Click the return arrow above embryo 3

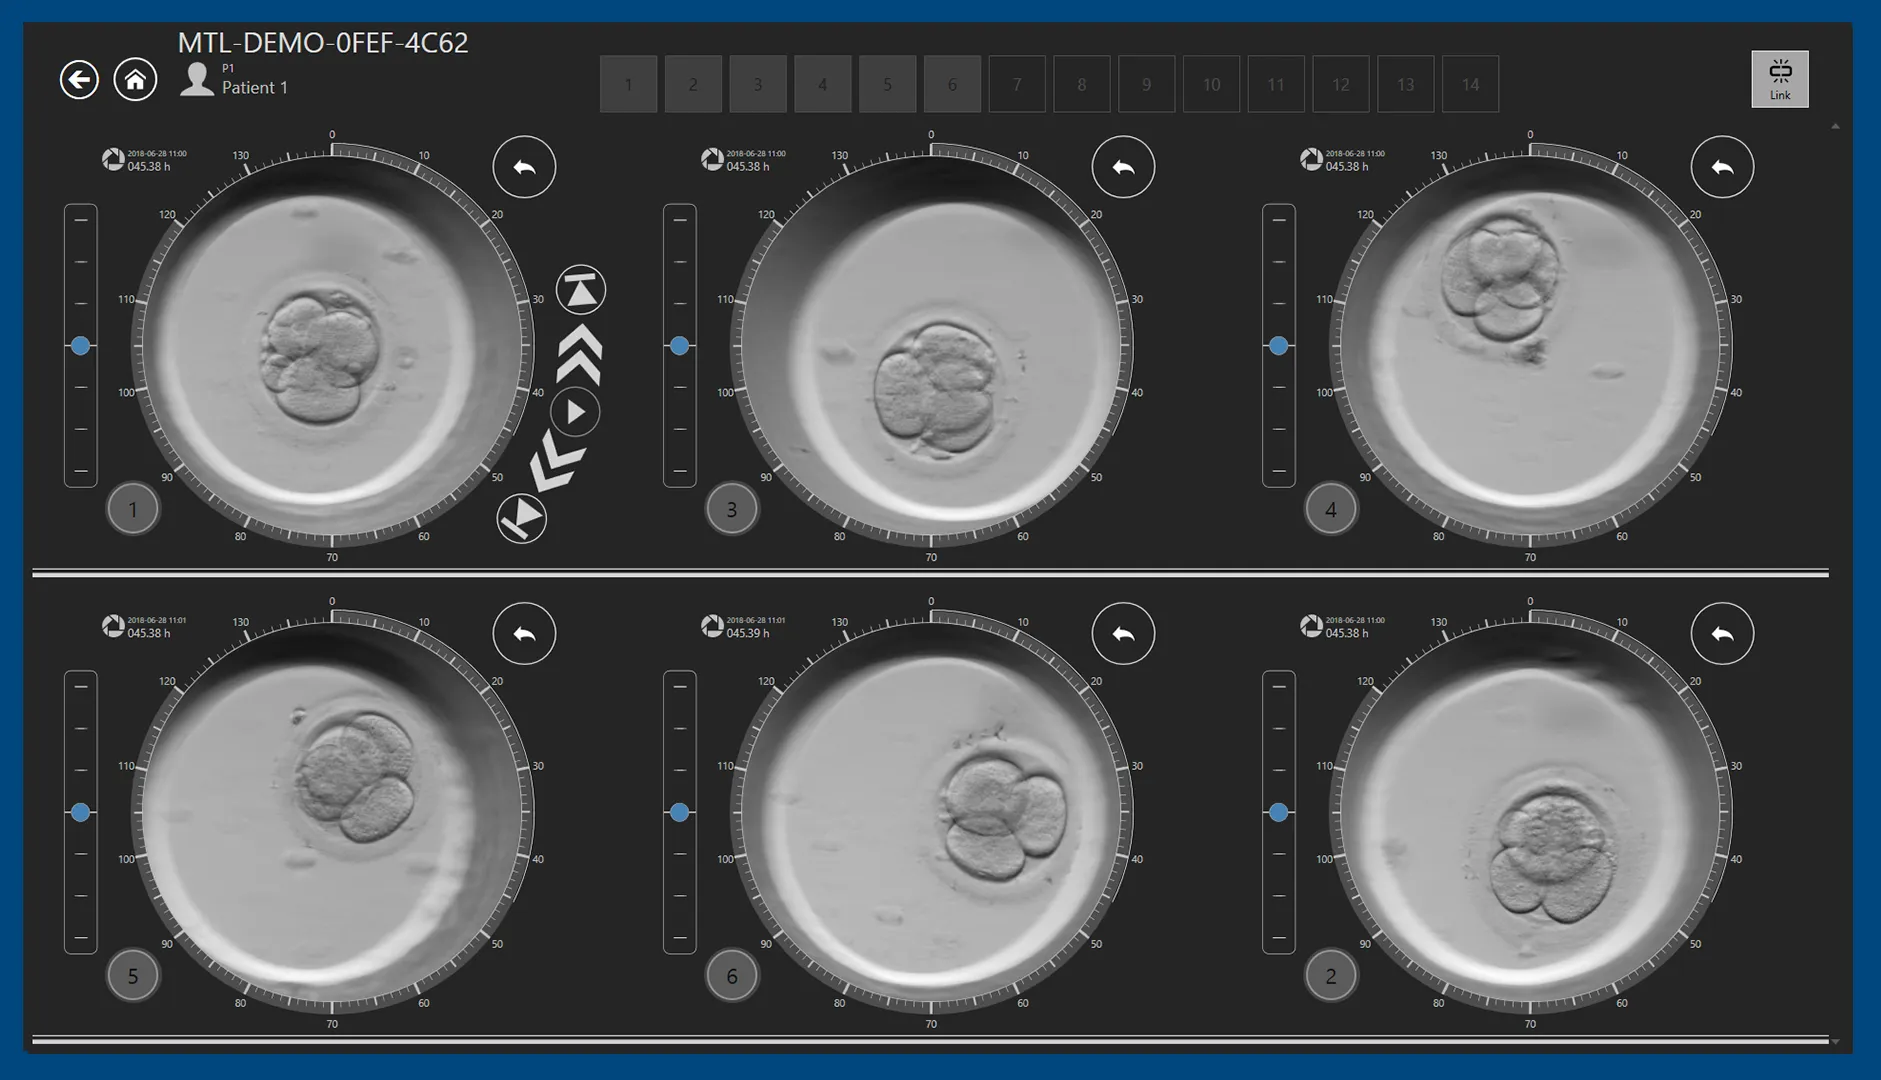point(1123,167)
